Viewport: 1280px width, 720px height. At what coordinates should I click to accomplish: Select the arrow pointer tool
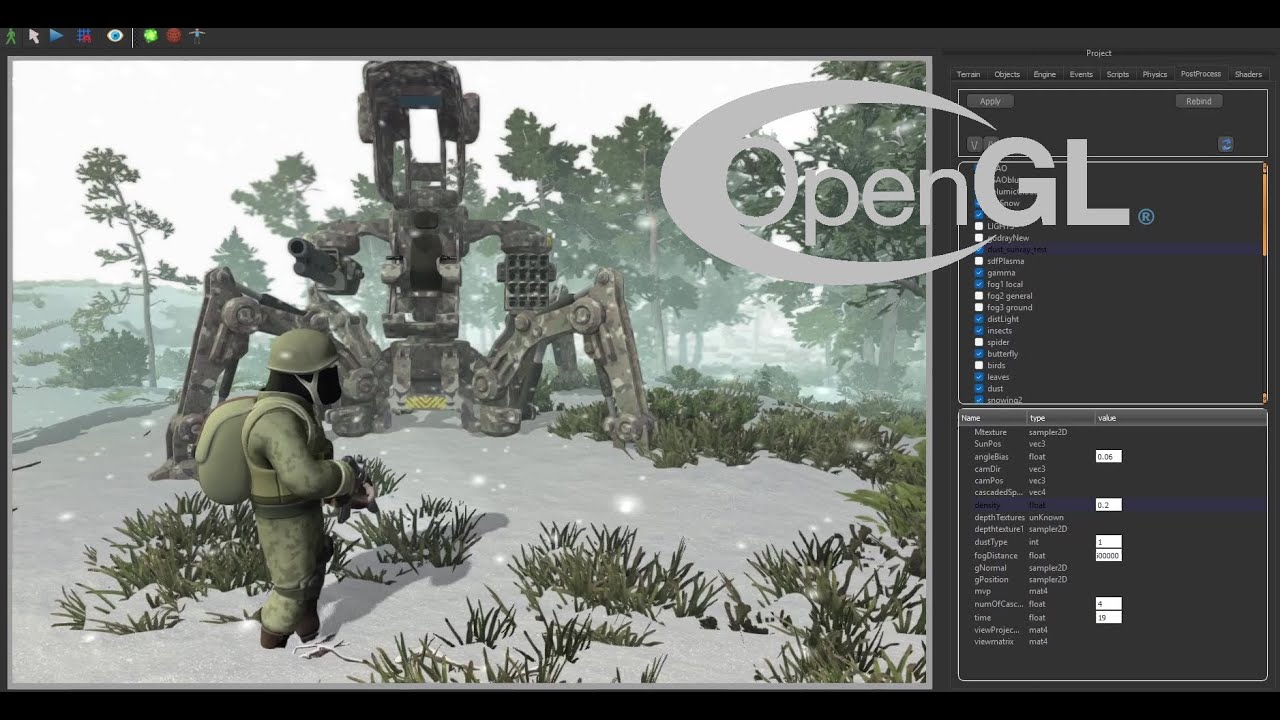[x=34, y=36]
